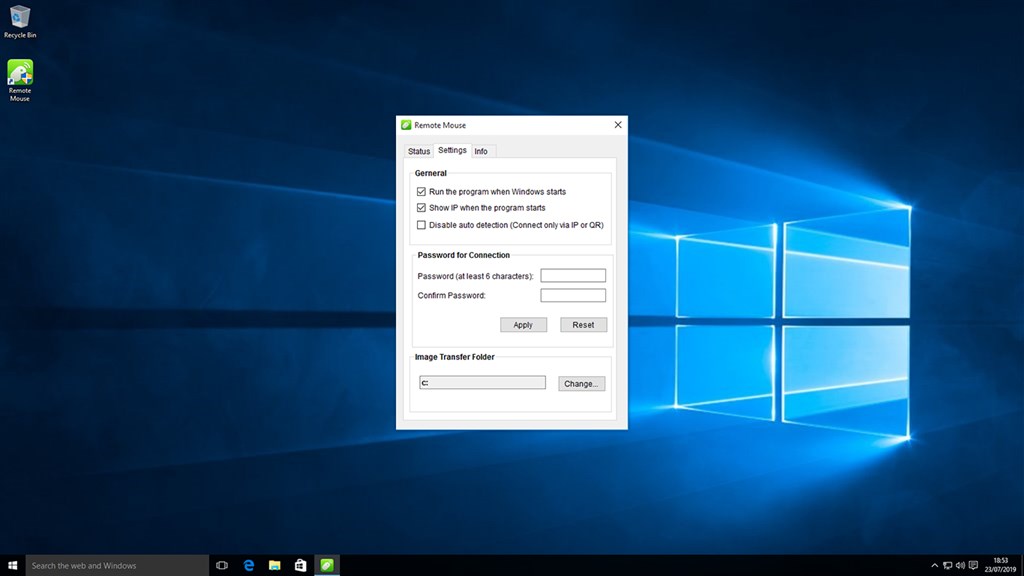This screenshot has height=576, width=1024.
Task: Click the Reset button
Action: (x=583, y=325)
